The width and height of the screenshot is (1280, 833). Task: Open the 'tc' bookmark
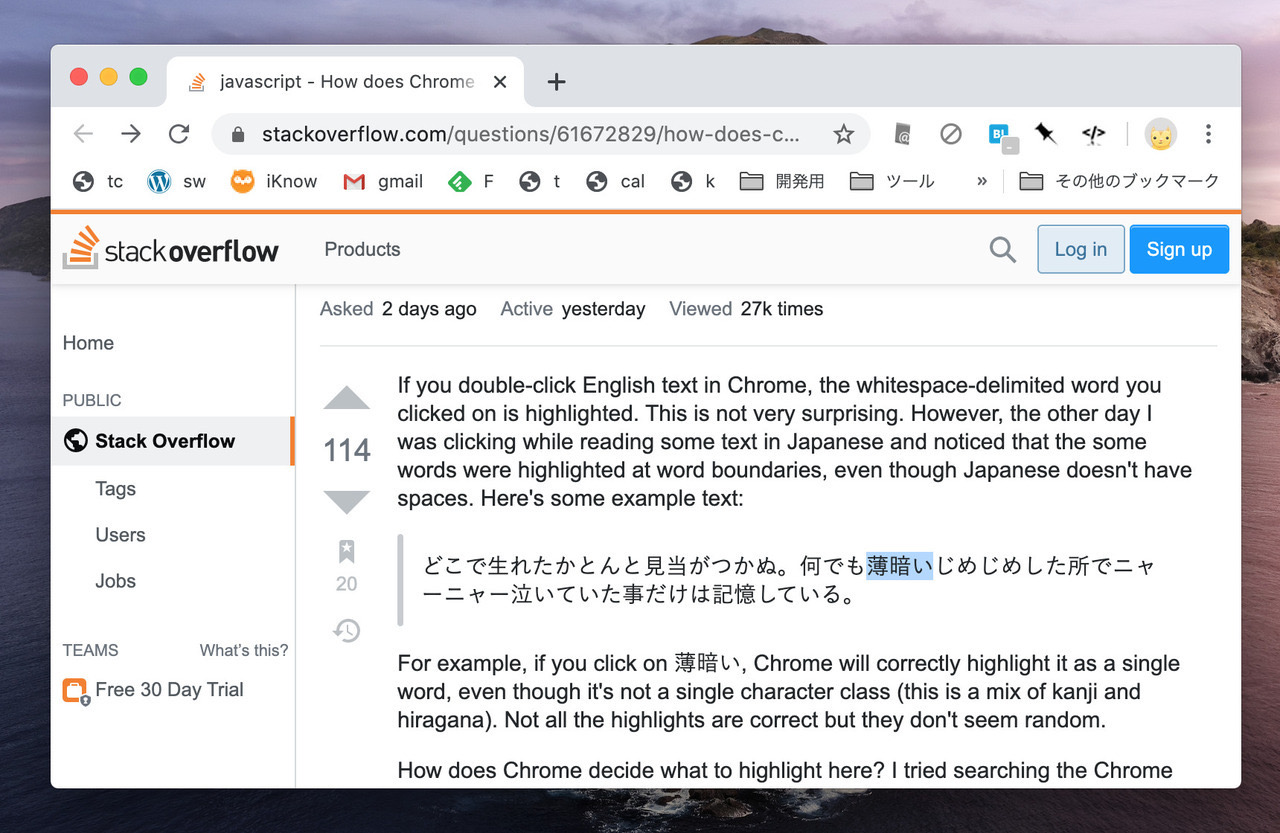coord(98,181)
